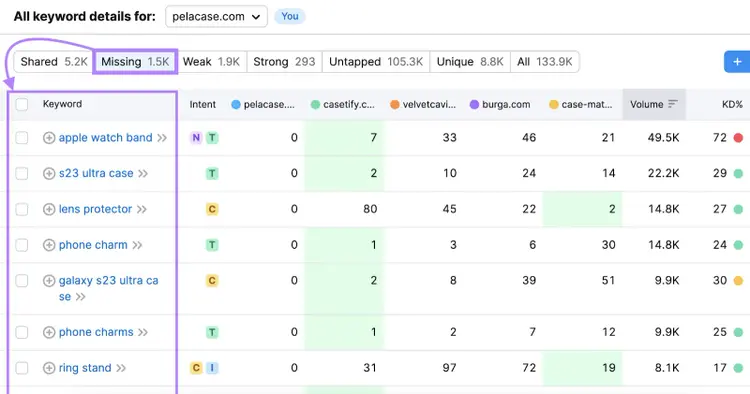Open arrows next to 'phone charms'

(143, 332)
